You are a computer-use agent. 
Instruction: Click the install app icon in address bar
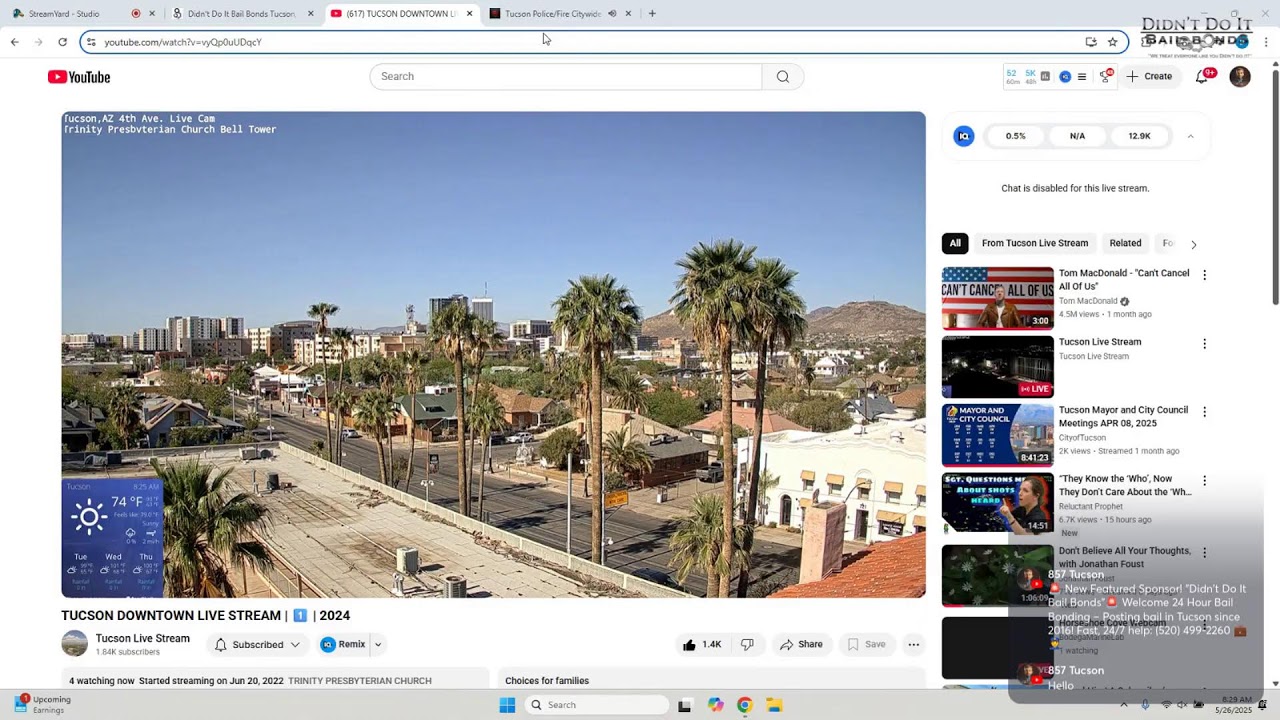click(x=1091, y=42)
